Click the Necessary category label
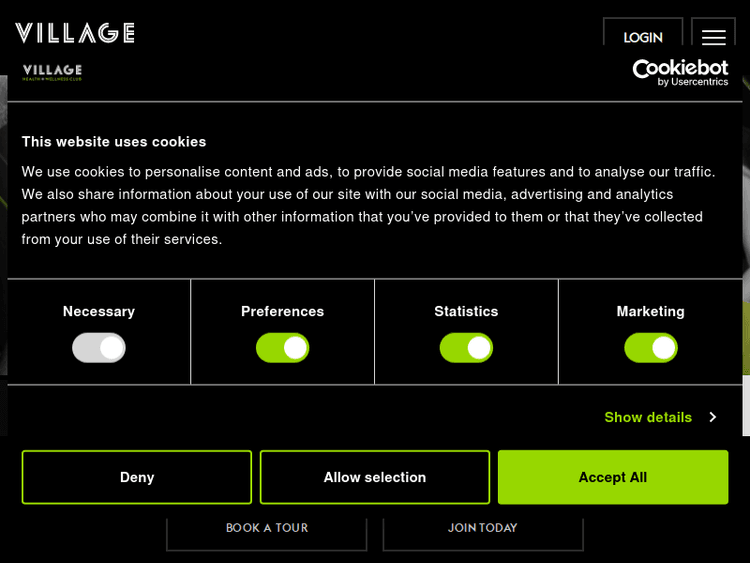This screenshot has height=563, width=750. [x=99, y=311]
